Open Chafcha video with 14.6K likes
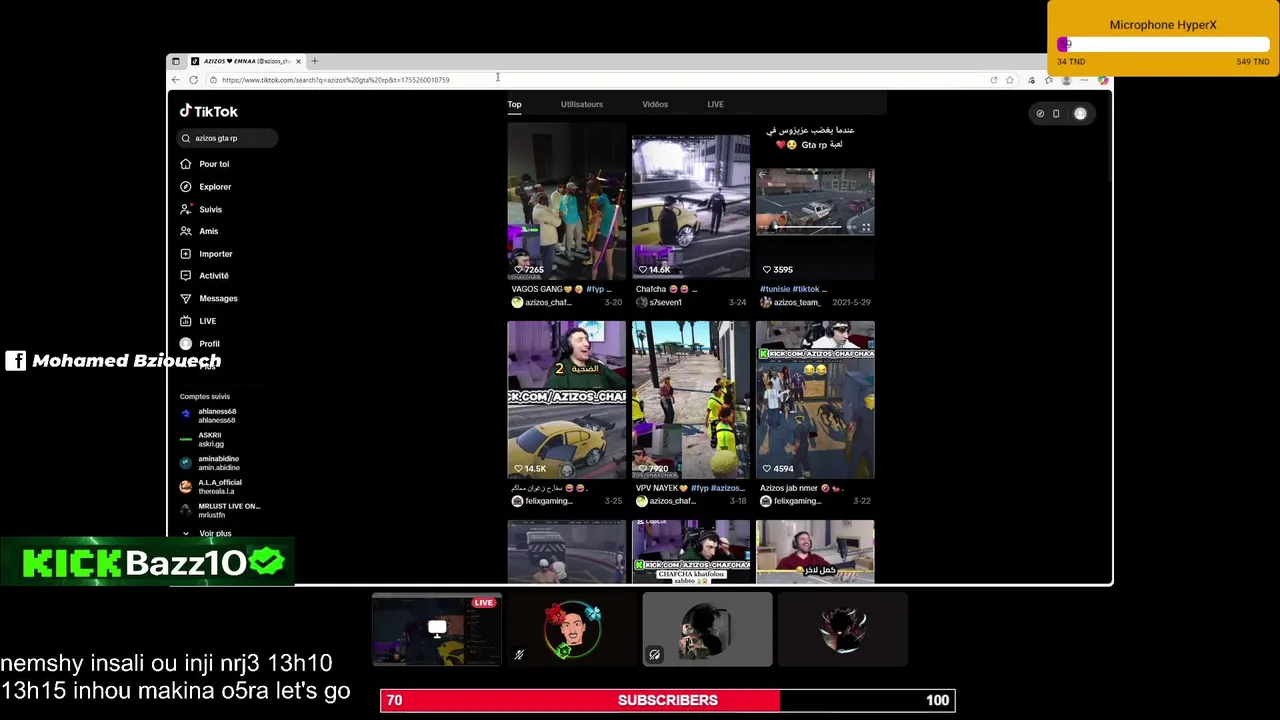The width and height of the screenshot is (1280, 720). coord(690,206)
